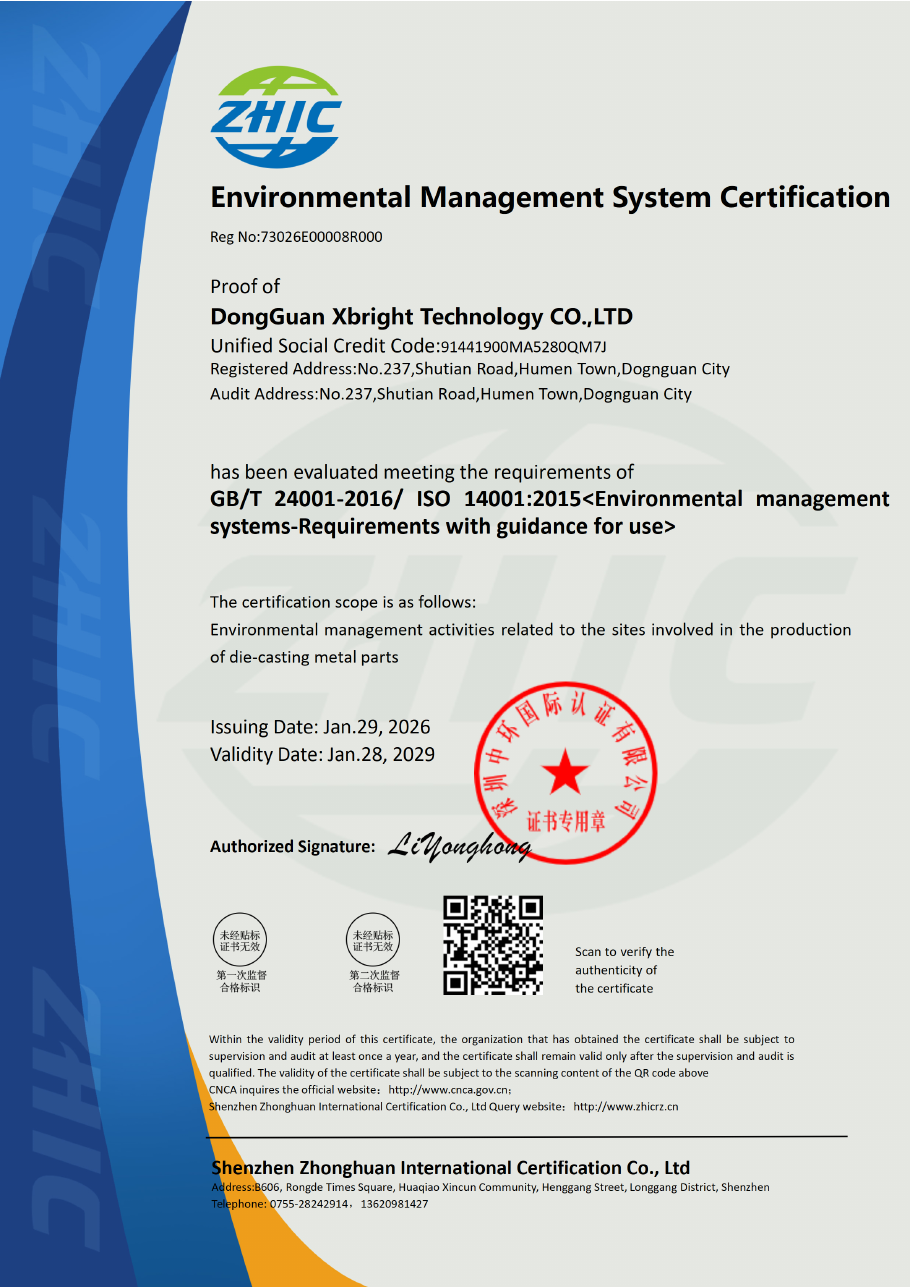Click the 'Proof of' text
This screenshot has height=1287, width=910.
coord(245,286)
